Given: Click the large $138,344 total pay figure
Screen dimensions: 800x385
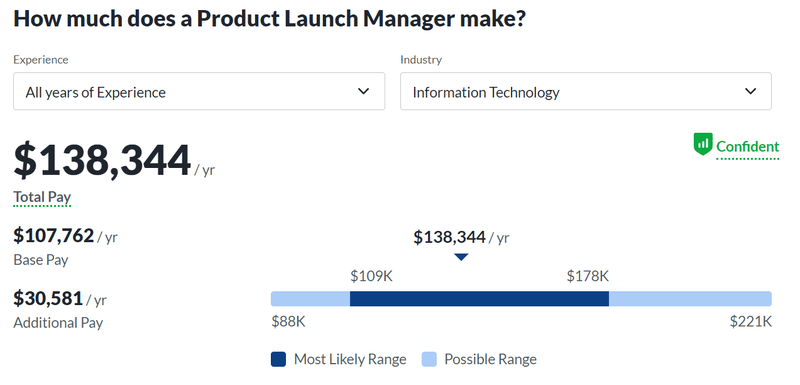Looking at the screenshot, I should pyautogui.click(x=102, y=161).
